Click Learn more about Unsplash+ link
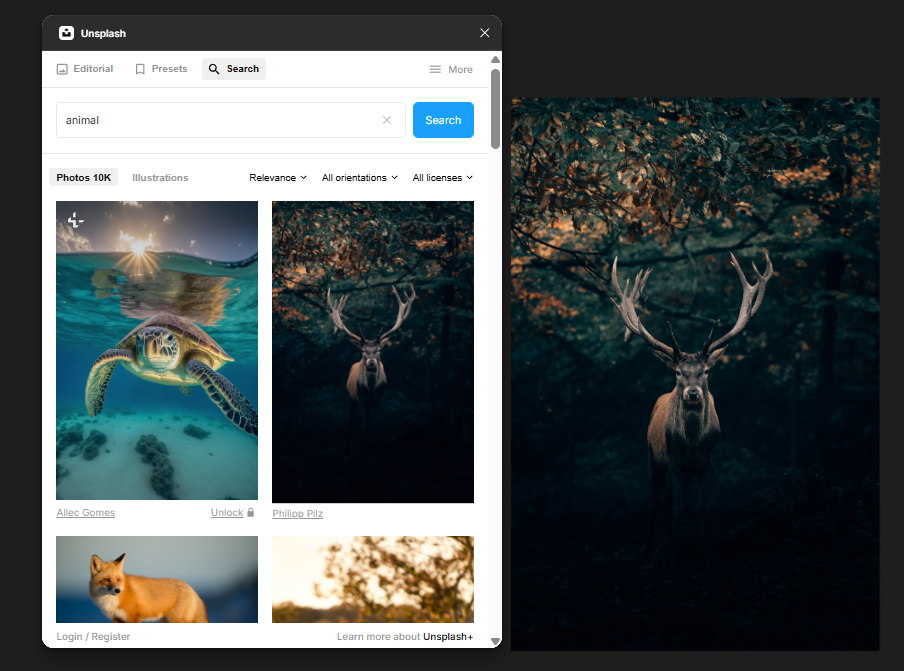The height and width of the screenshot is (671, 904). tap(405, 636)
